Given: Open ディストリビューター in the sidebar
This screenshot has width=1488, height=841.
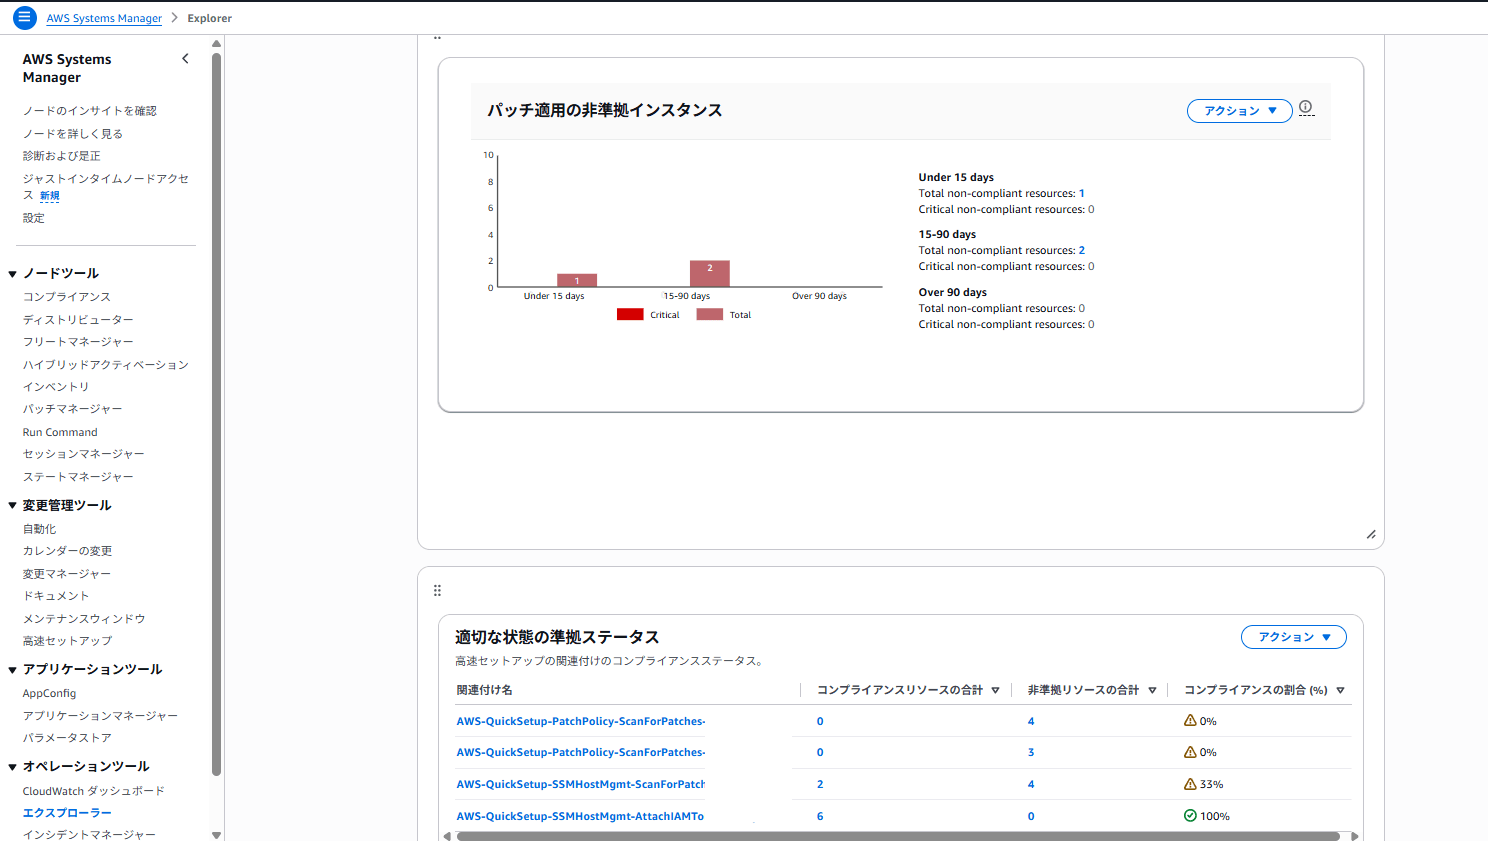Looking at the screenshot, I should coord(78,320).
